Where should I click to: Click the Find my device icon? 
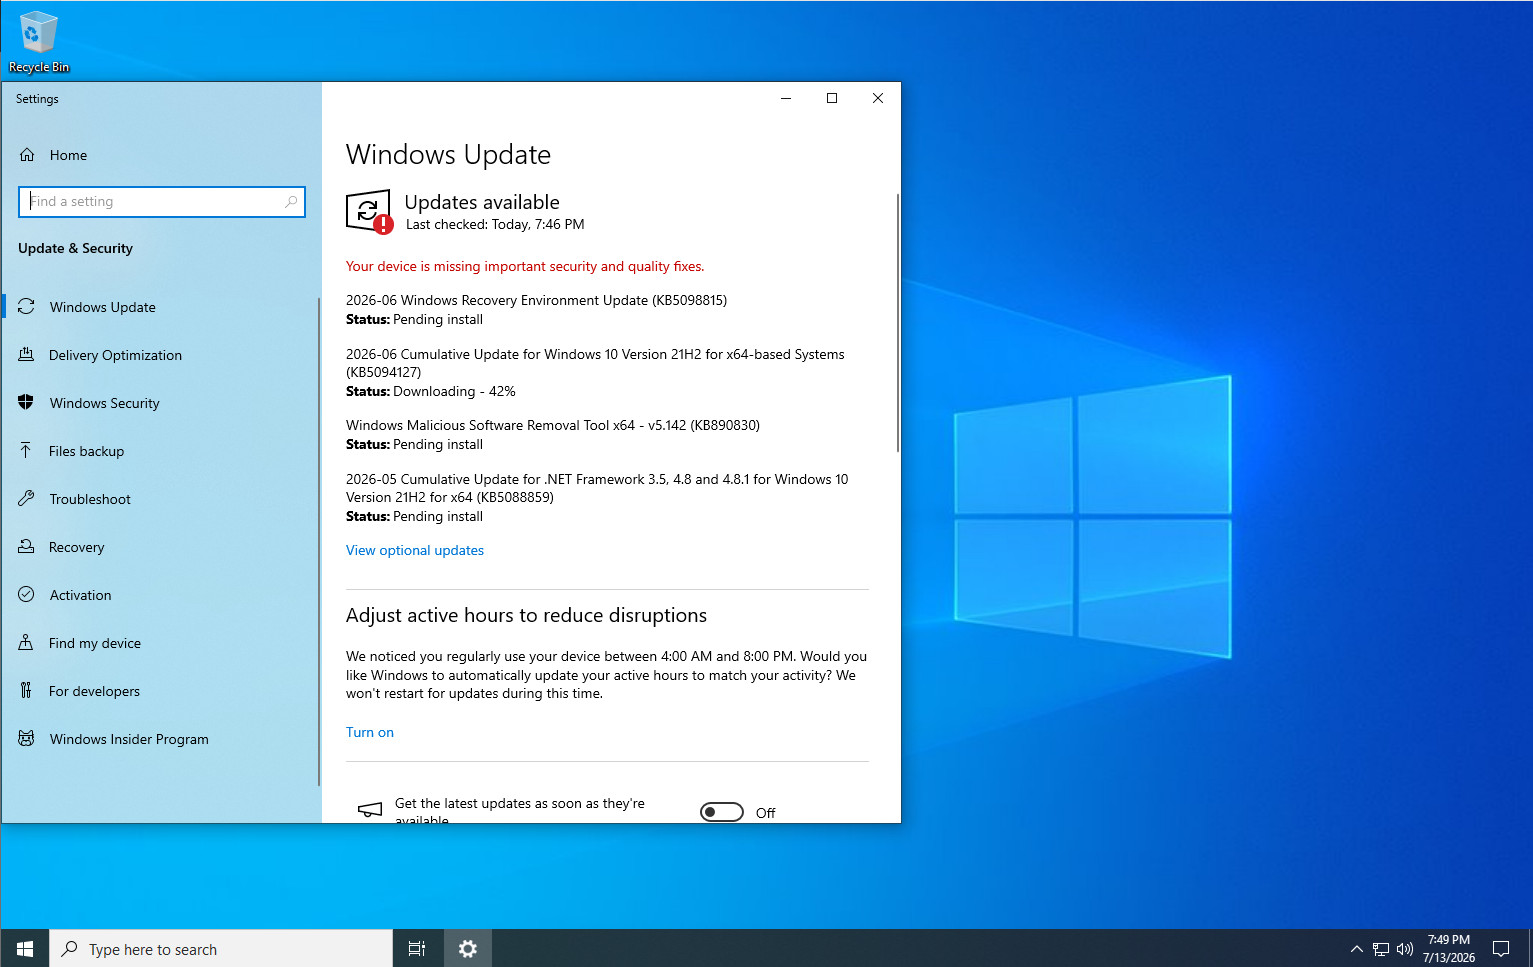click(x=27, y=643)
